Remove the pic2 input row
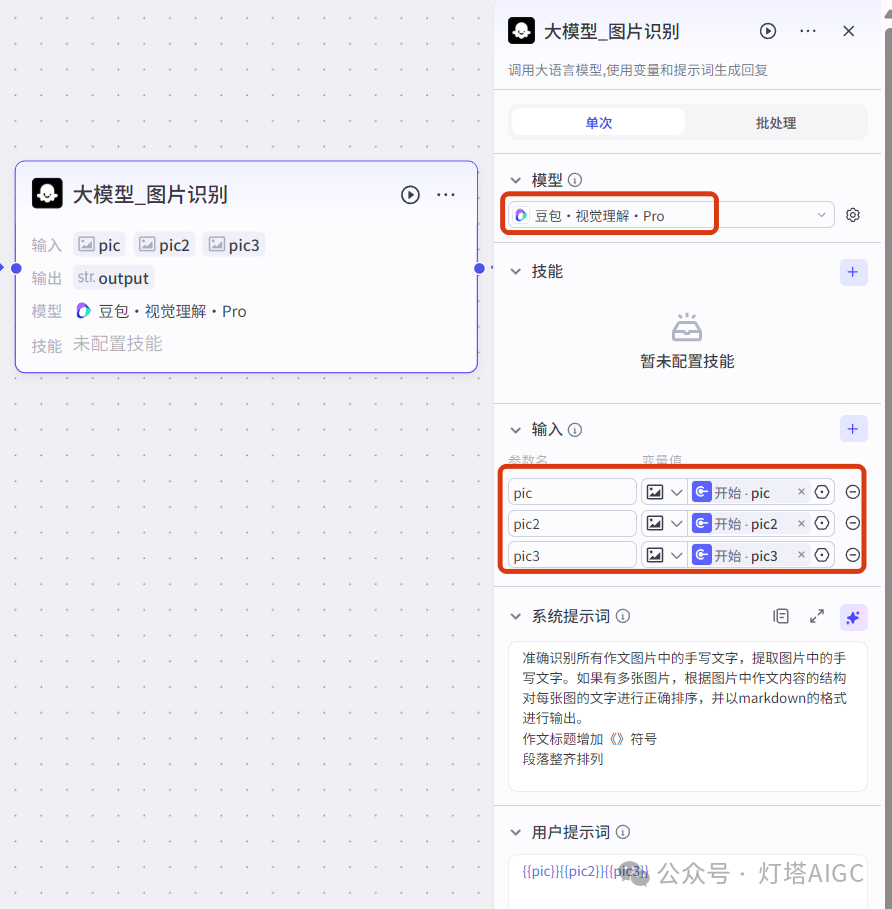Screen dimensions: 892x909 [x=853, y=523]
